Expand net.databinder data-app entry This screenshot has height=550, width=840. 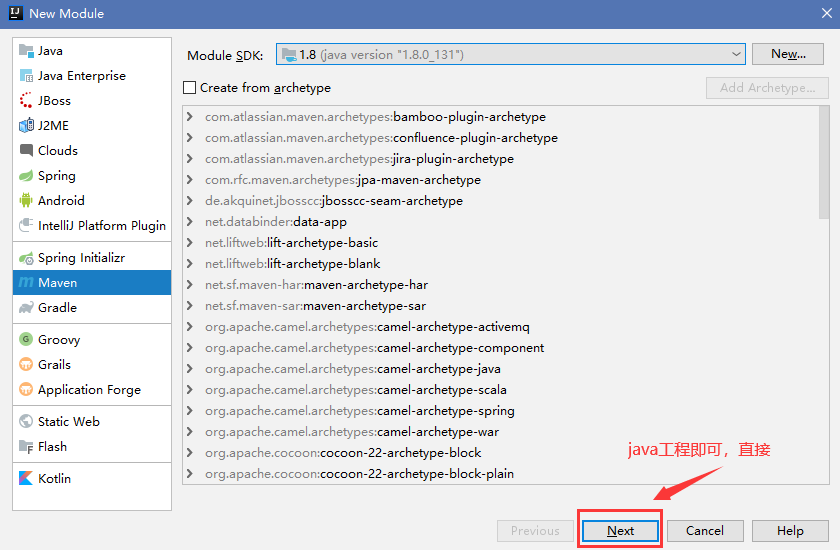click(190, 222)
